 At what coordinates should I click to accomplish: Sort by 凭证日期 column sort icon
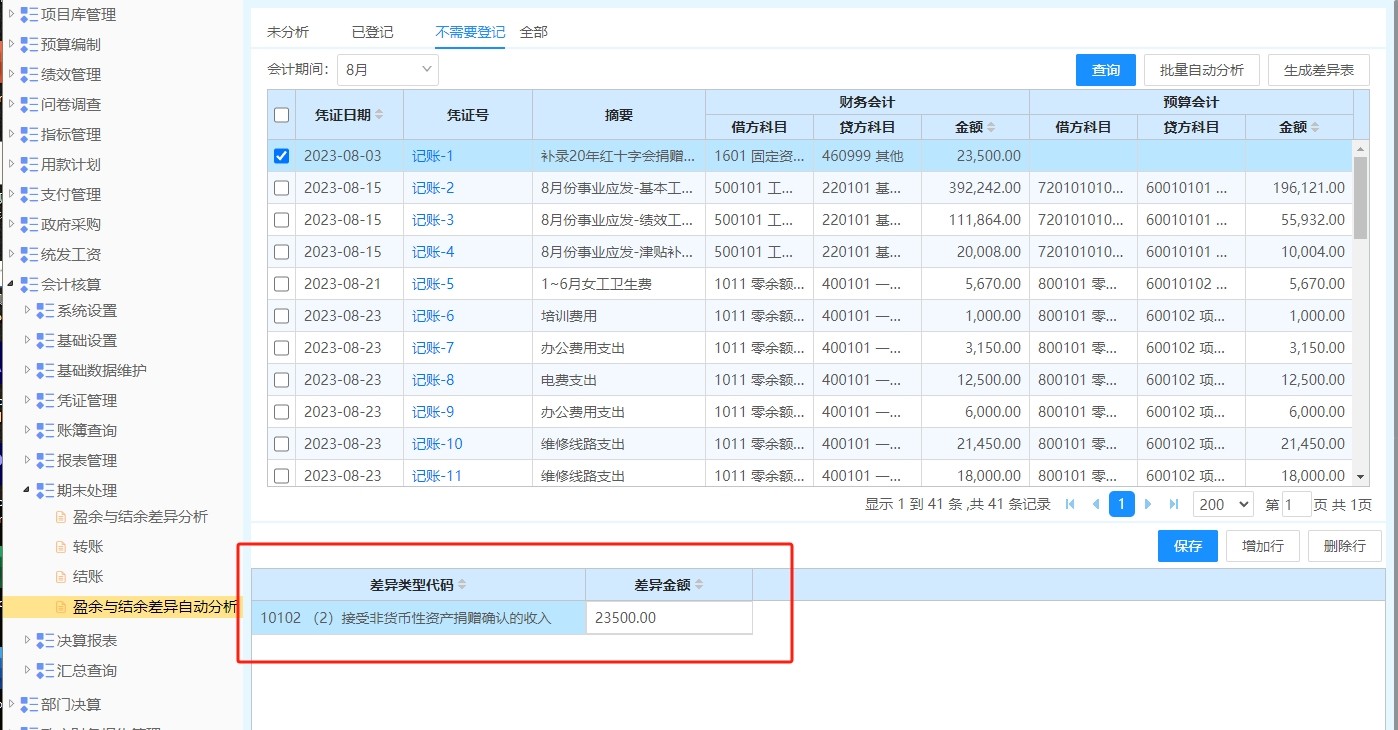tap(379, 115)
